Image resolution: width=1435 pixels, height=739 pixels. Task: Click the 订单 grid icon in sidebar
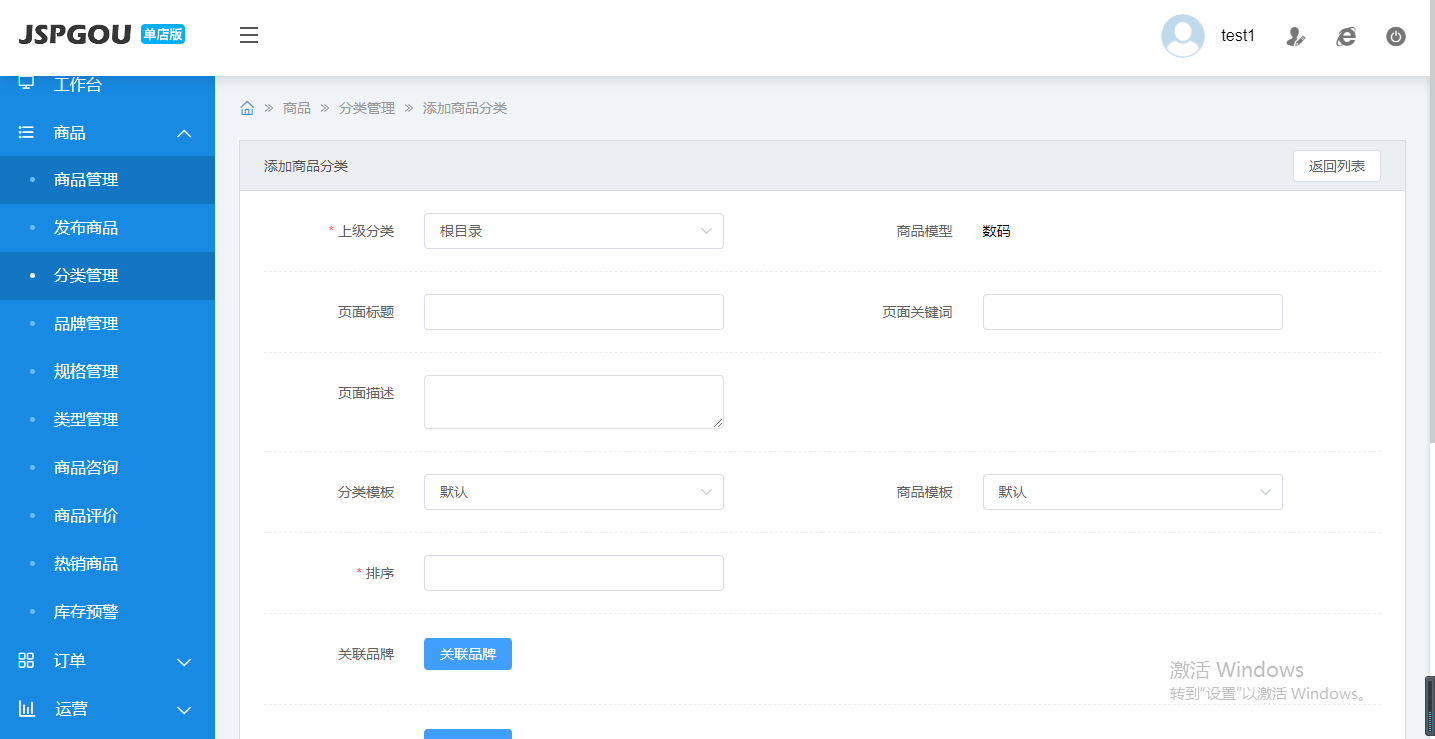(x=27, y=661)
